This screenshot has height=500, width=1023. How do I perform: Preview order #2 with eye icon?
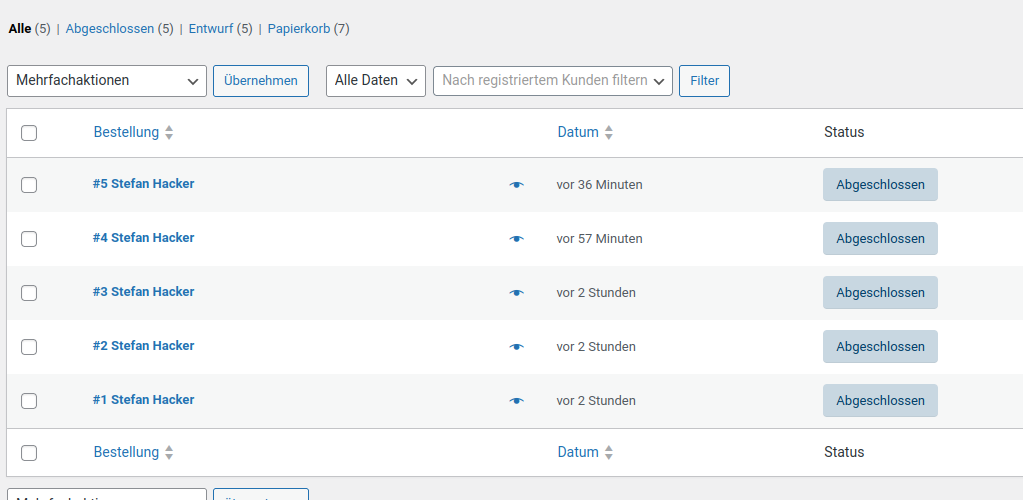click(516, 347)
